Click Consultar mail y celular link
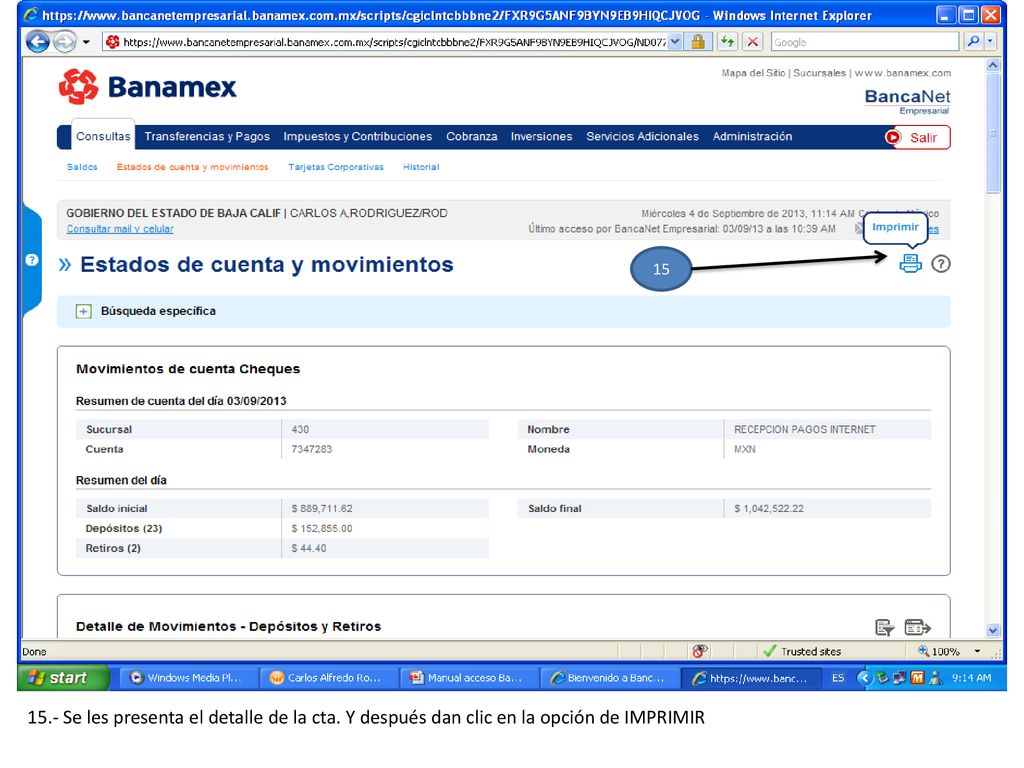Image resolution: width=1024 pixels, height=768 pixels. (x=120, y=229)
